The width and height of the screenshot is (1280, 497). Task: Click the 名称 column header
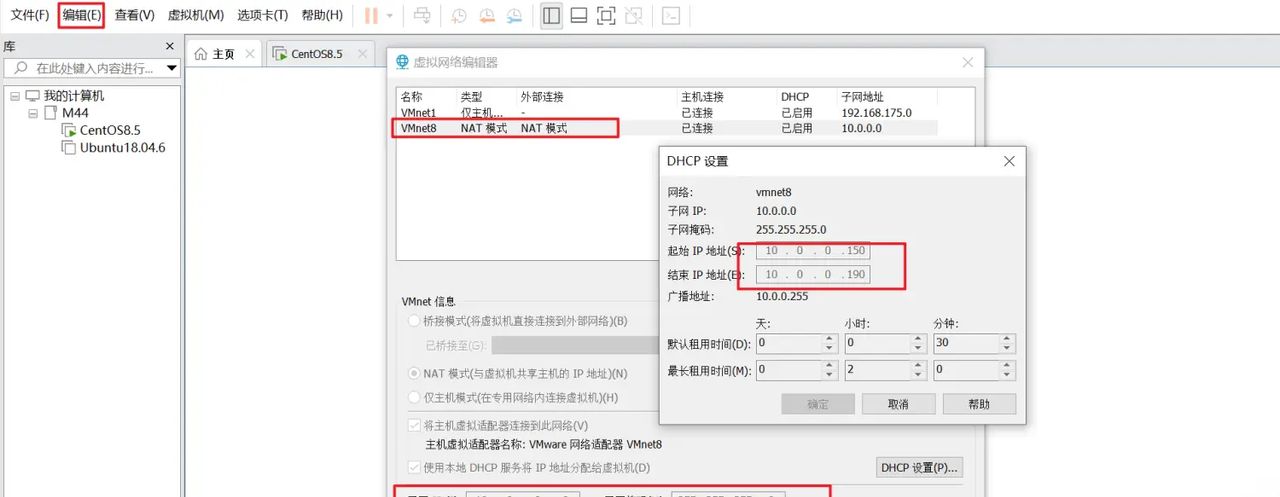[x=427, y=97]
